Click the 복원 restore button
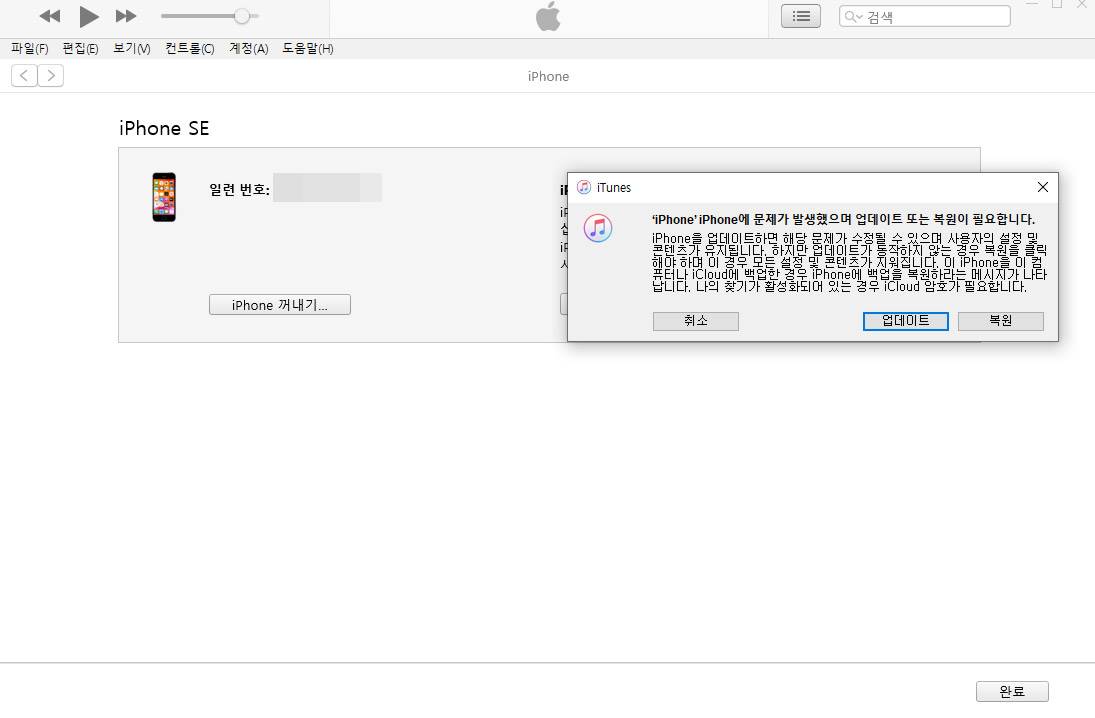 1001,321
